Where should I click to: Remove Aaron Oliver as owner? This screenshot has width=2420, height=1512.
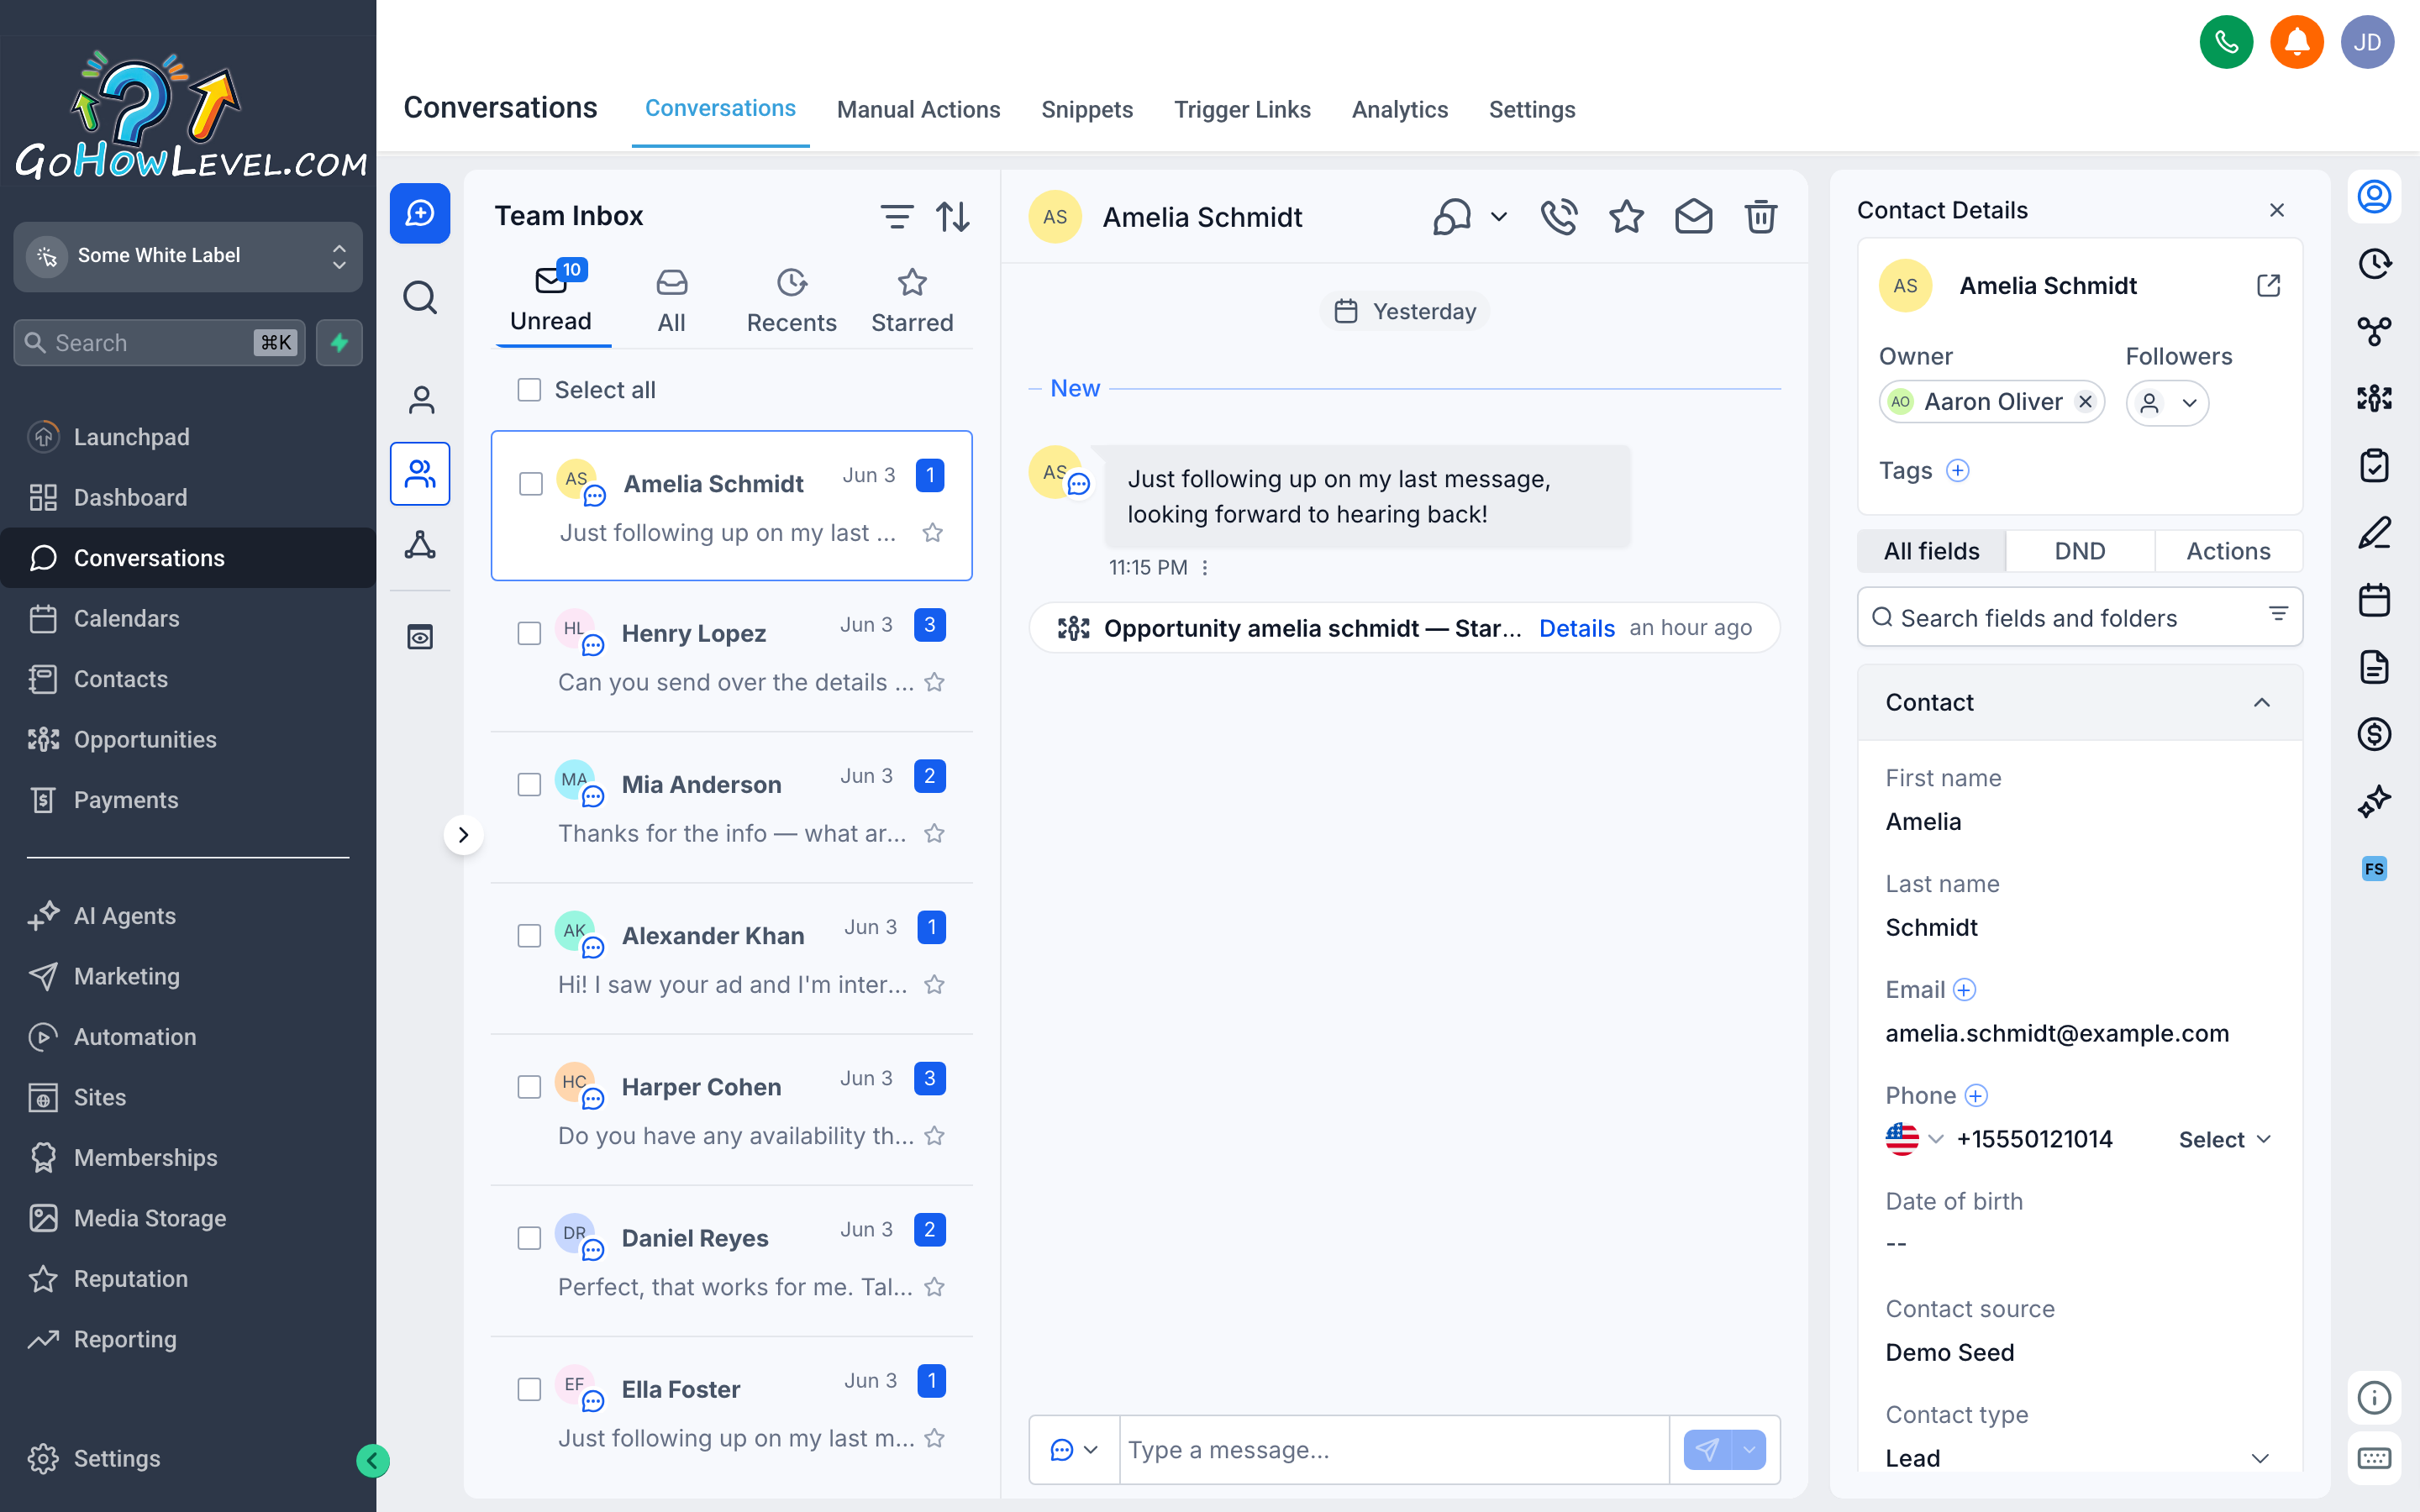pyautogui.click(x=2085, y=401)
